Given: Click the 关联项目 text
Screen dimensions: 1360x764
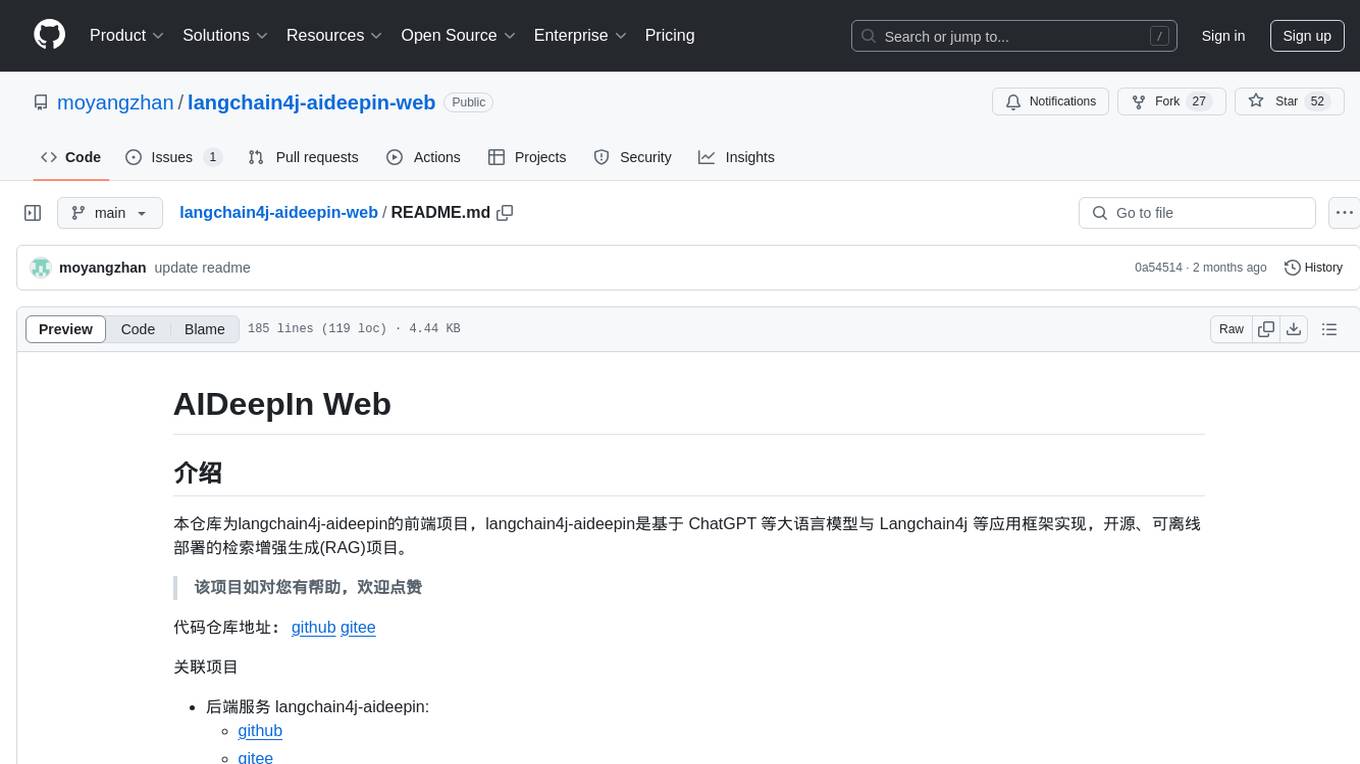Looking at the screenshot, I should coord(206,667).
